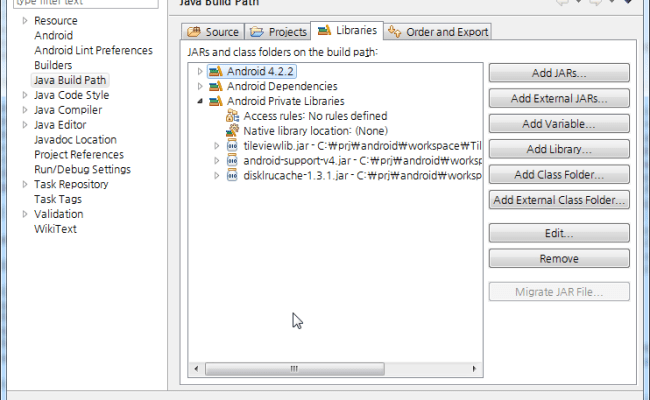Click Add External JARs button

(559, 98)
